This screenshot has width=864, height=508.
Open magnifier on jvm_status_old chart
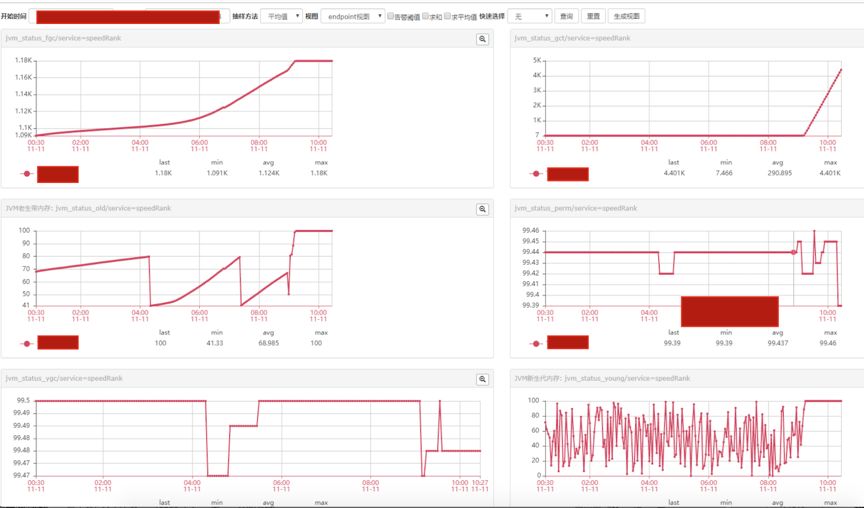point(482,209)
